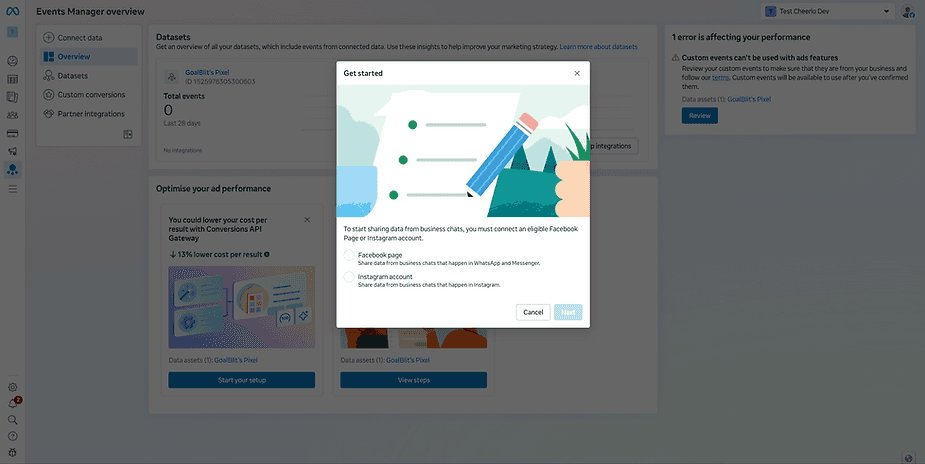Image resolution: width=925 pixels, height=464 pixels.
Task: Open Datasets in the navigation
Action: click(89, 76)
